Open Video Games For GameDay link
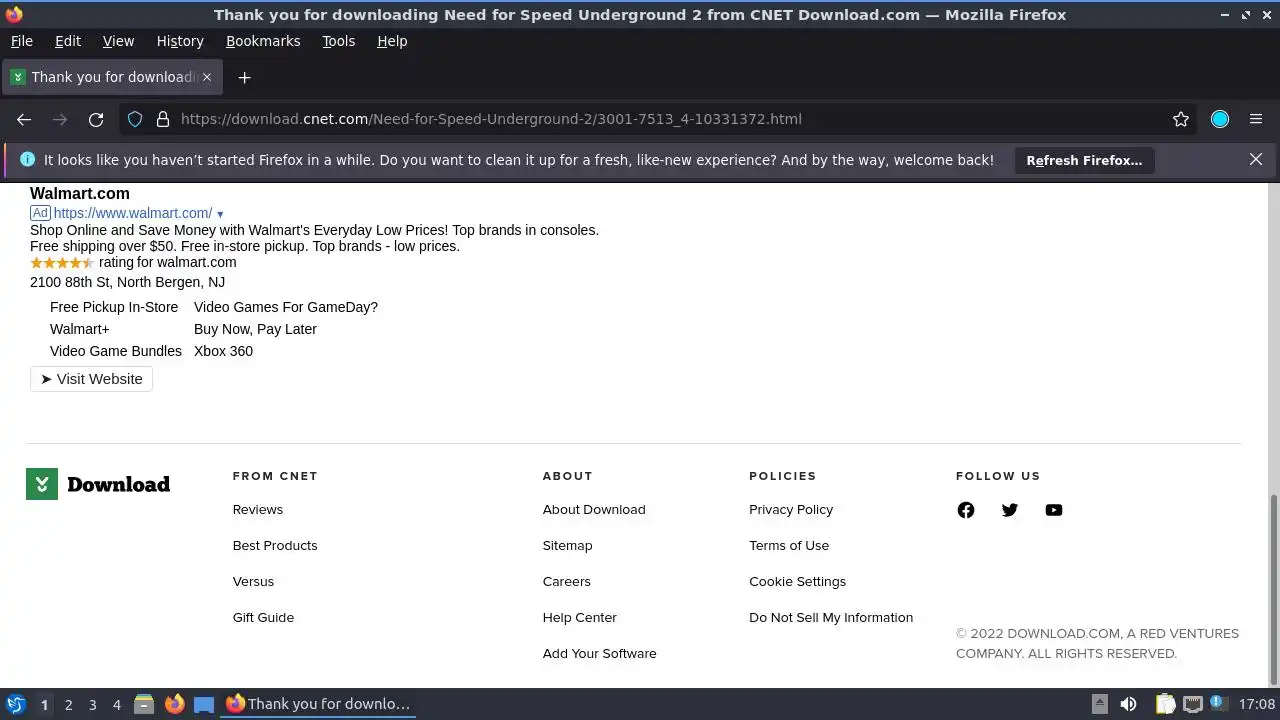This screenshot has width=1280, height=720. [x=286, y=307]
